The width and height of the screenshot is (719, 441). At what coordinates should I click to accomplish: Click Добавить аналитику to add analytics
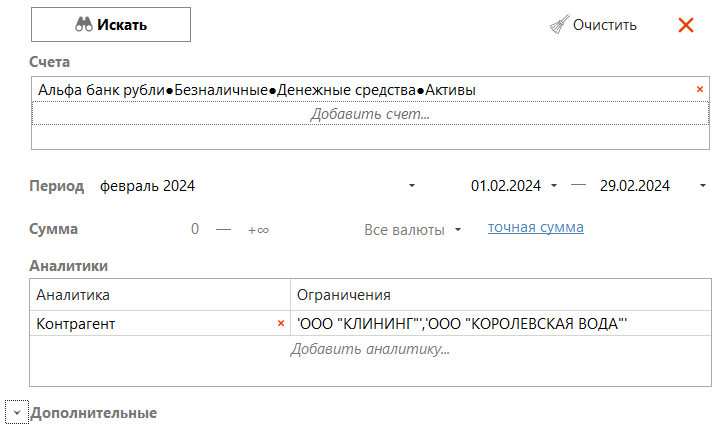coord(369,349)
